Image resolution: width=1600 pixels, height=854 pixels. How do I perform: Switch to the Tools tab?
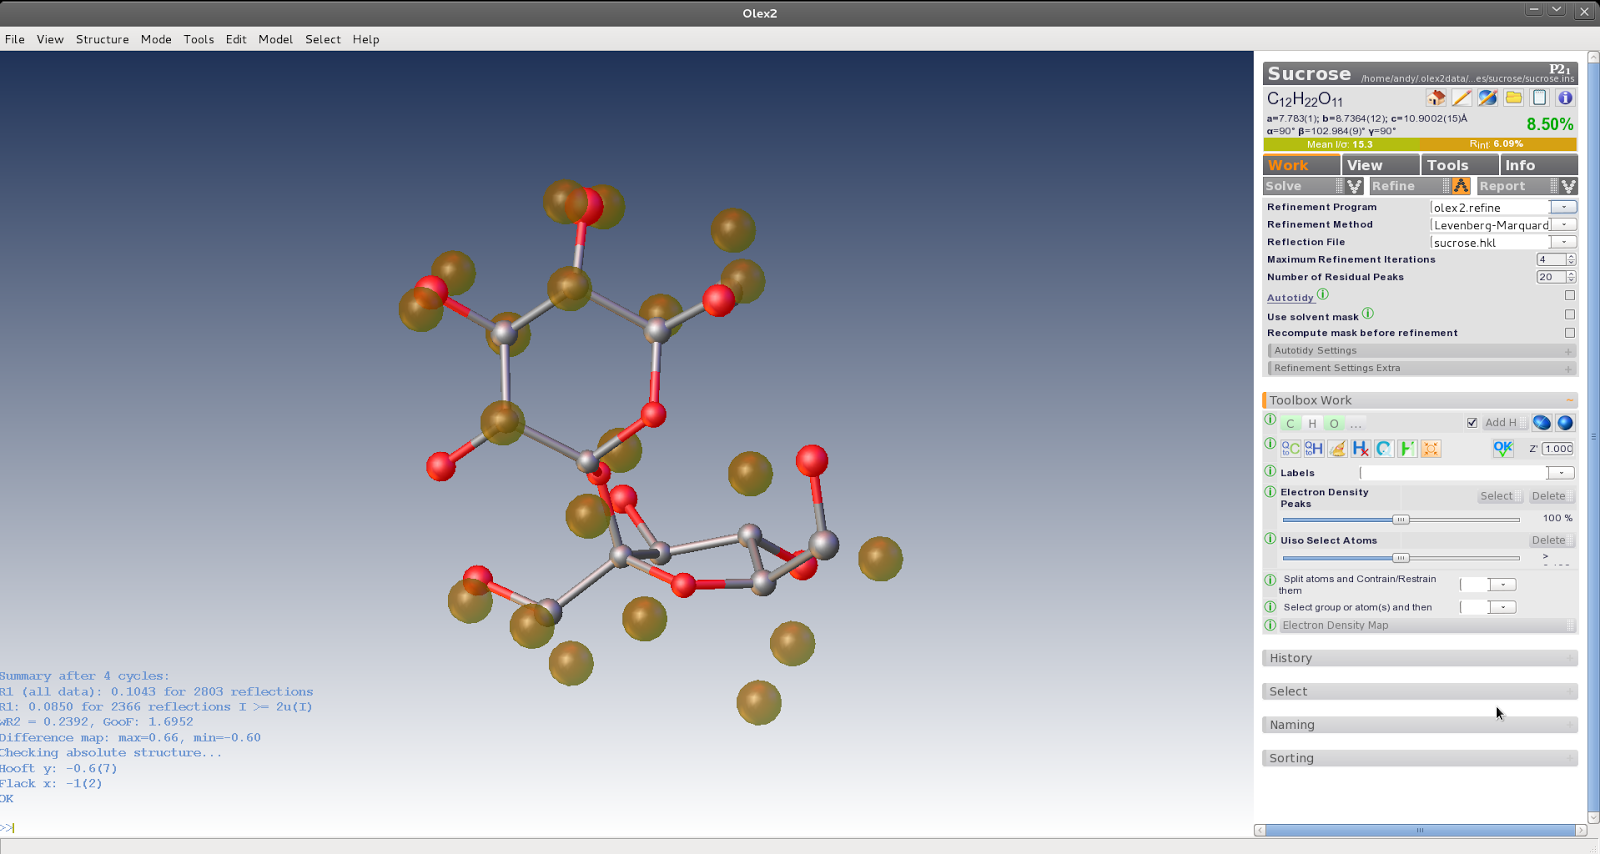coord(1460,165)
